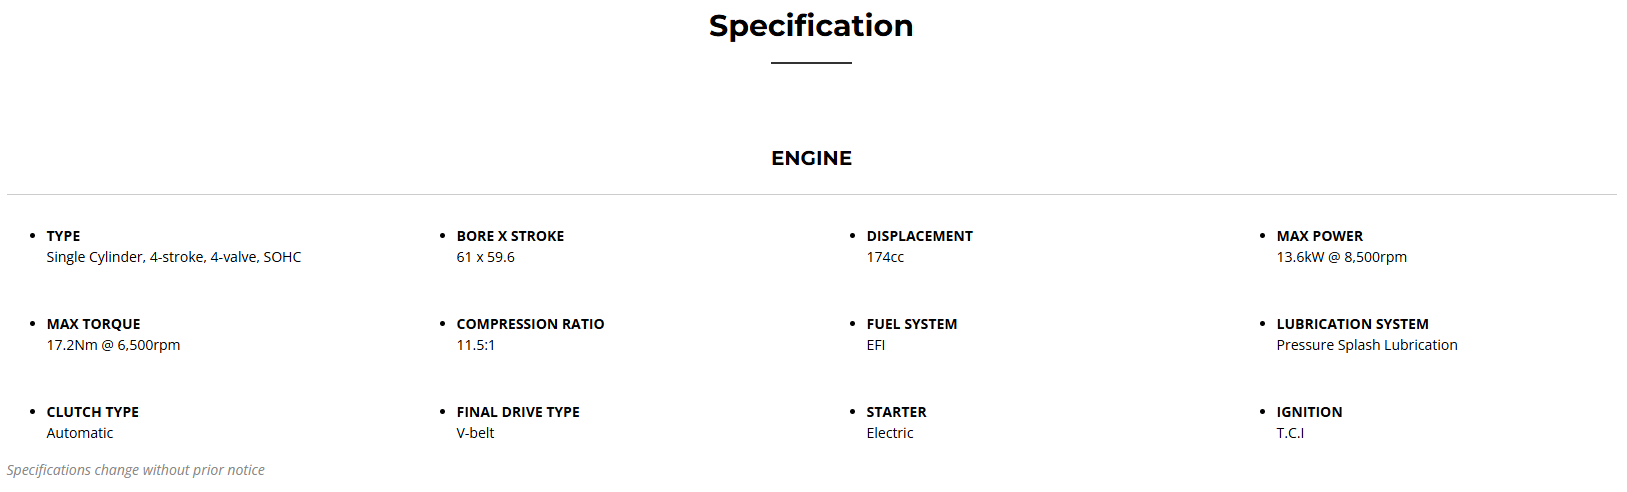Image resolution: width=1627 pixels, height=492 pixels.
Task: Select the COMPRESSION RATIO label
Action: [x=530, y=324]
